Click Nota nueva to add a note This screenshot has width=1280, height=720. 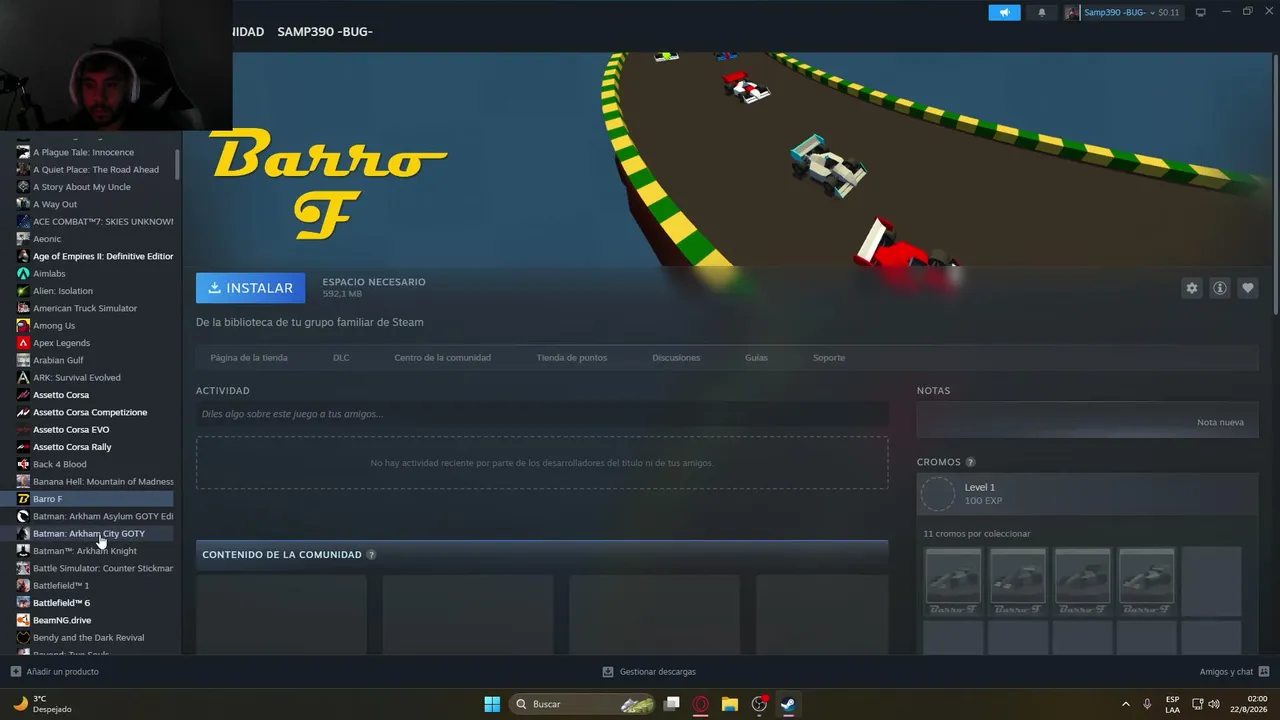(x=1220, y=422)
